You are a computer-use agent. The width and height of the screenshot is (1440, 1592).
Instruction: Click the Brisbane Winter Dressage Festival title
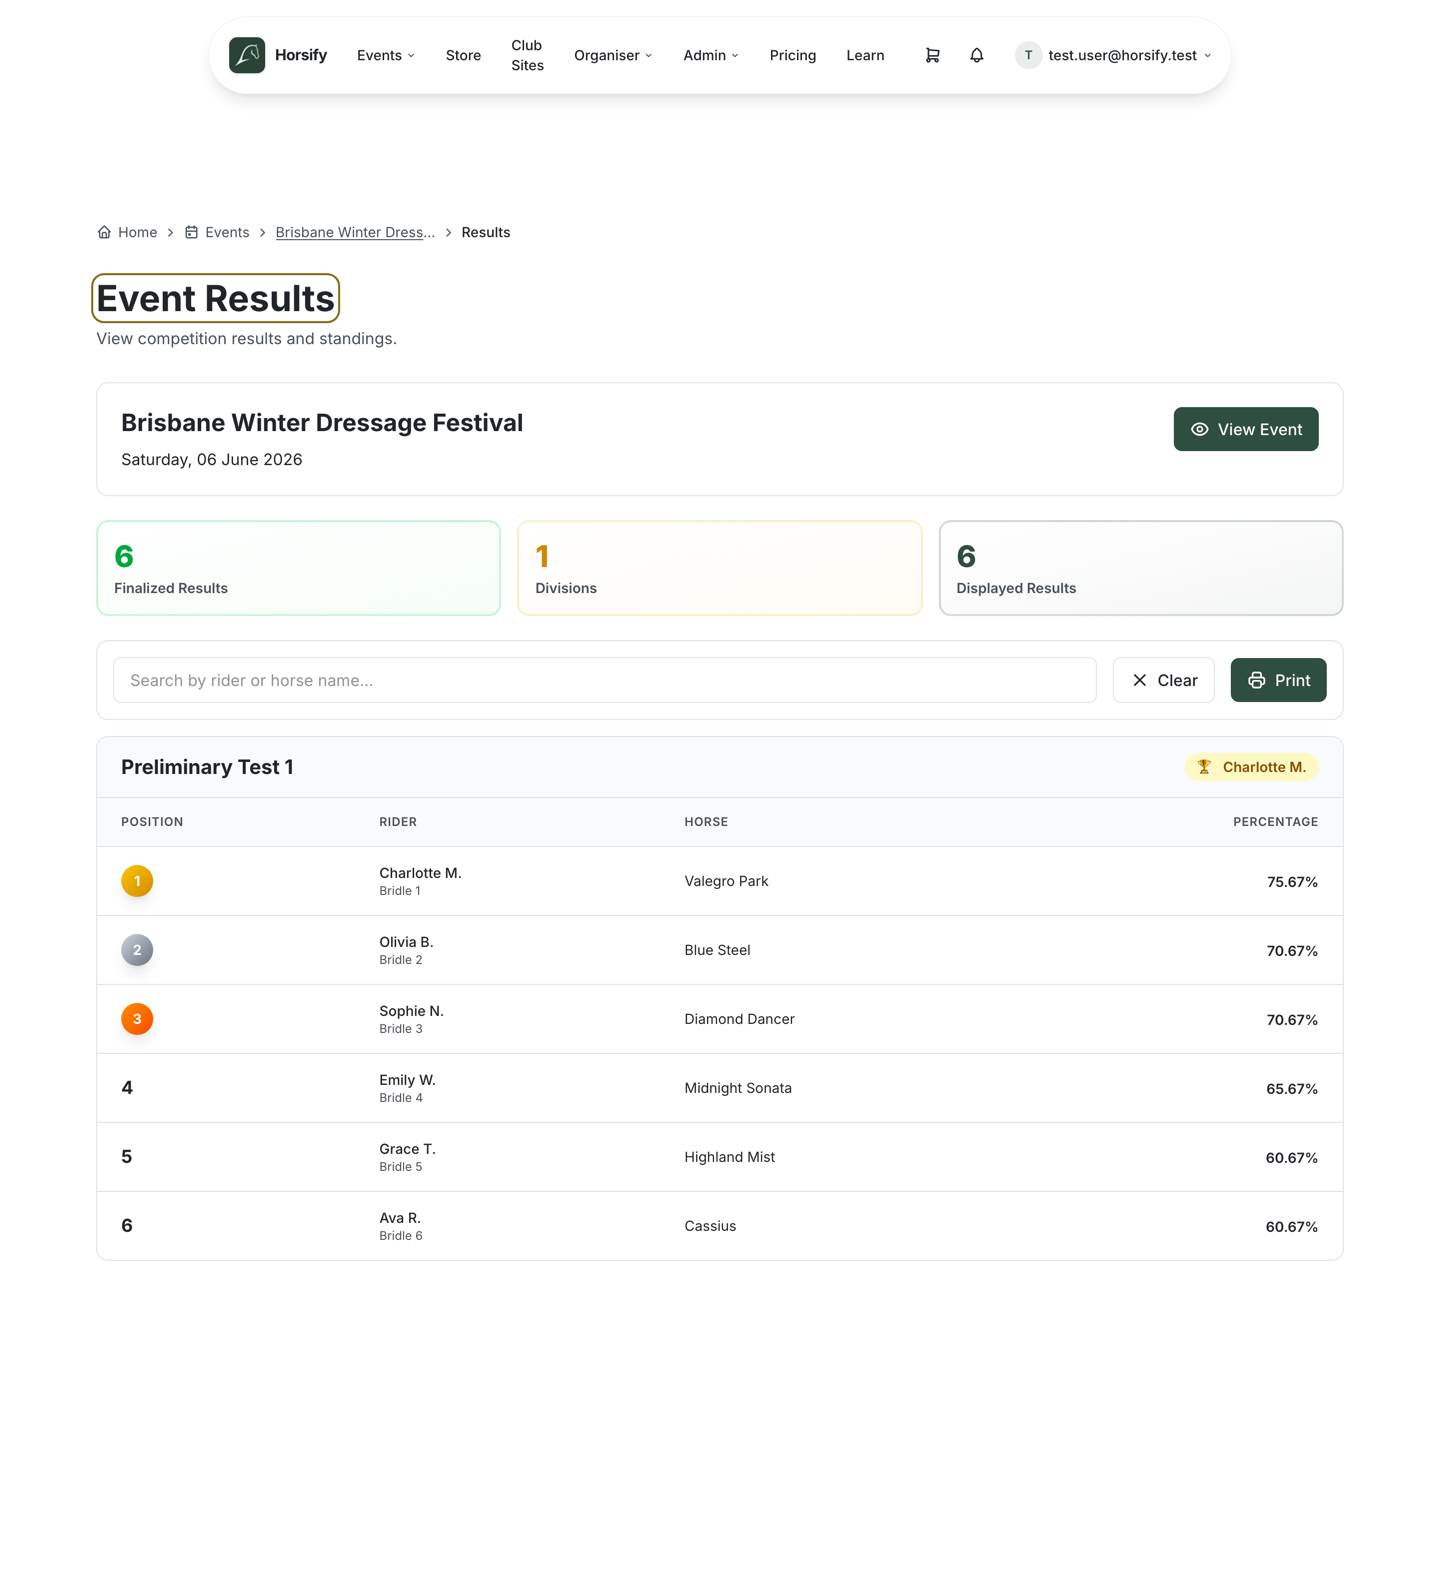(322, 423)
